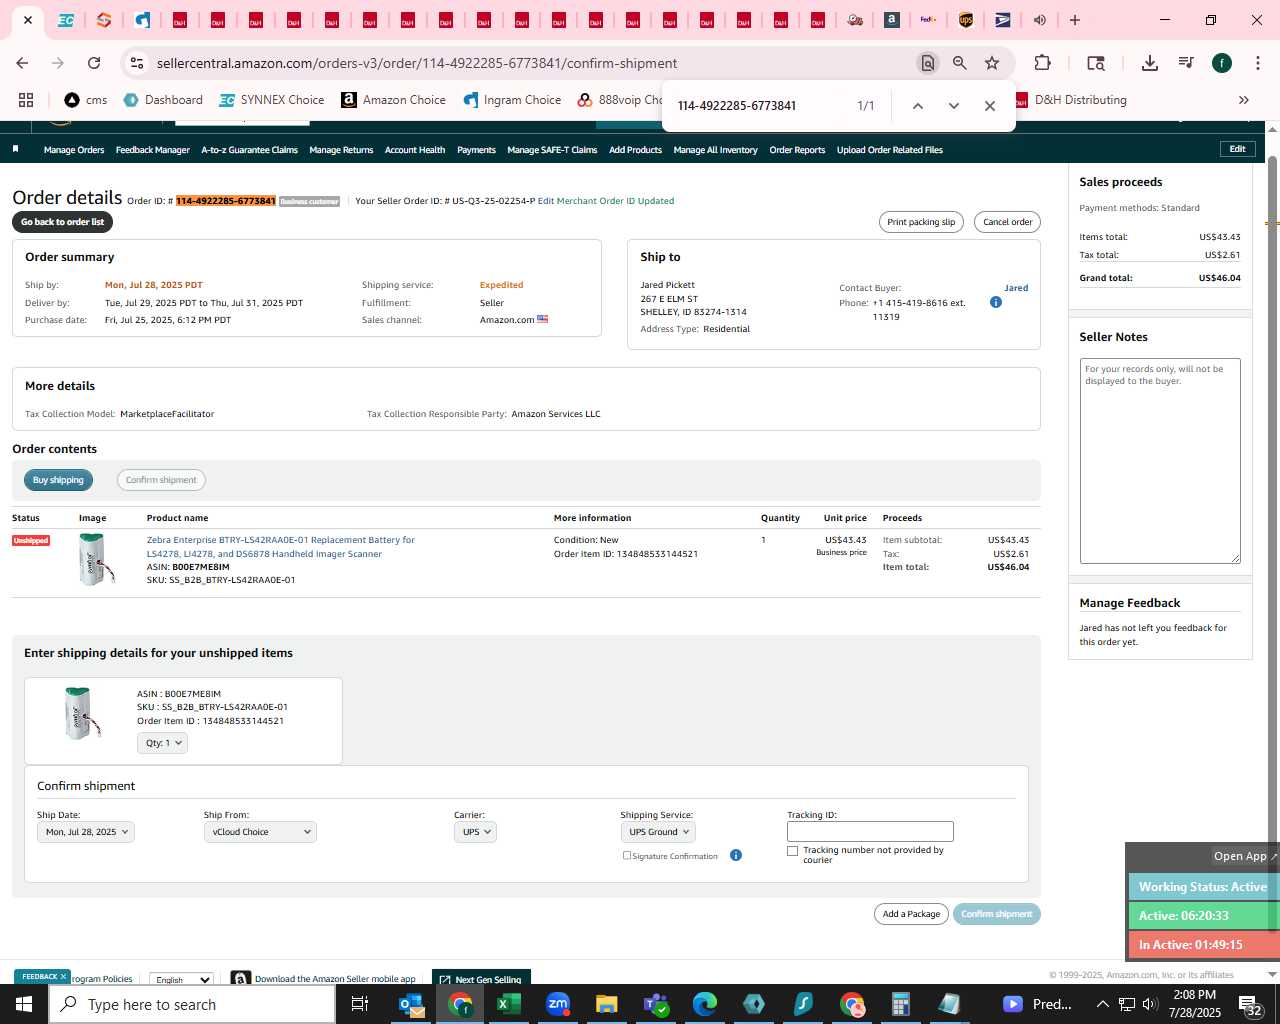Open the Carrier UPS dropdown
The height and width of the screenshot is (1024, 1280).
[476, 832]
